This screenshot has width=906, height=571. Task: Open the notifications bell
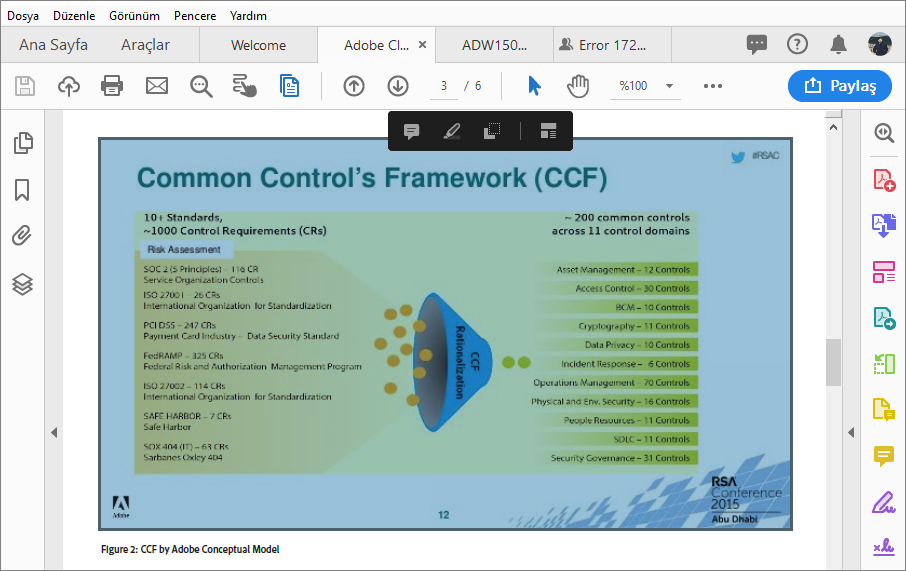[x=838, y=44]
